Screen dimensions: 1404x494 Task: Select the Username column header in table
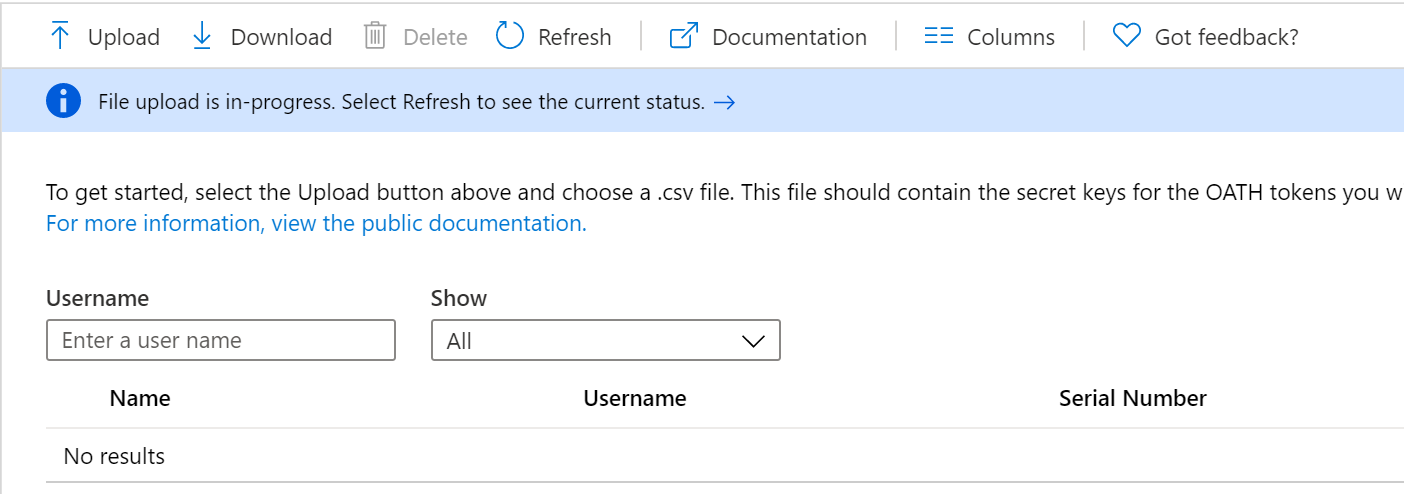tap(634, 398)
